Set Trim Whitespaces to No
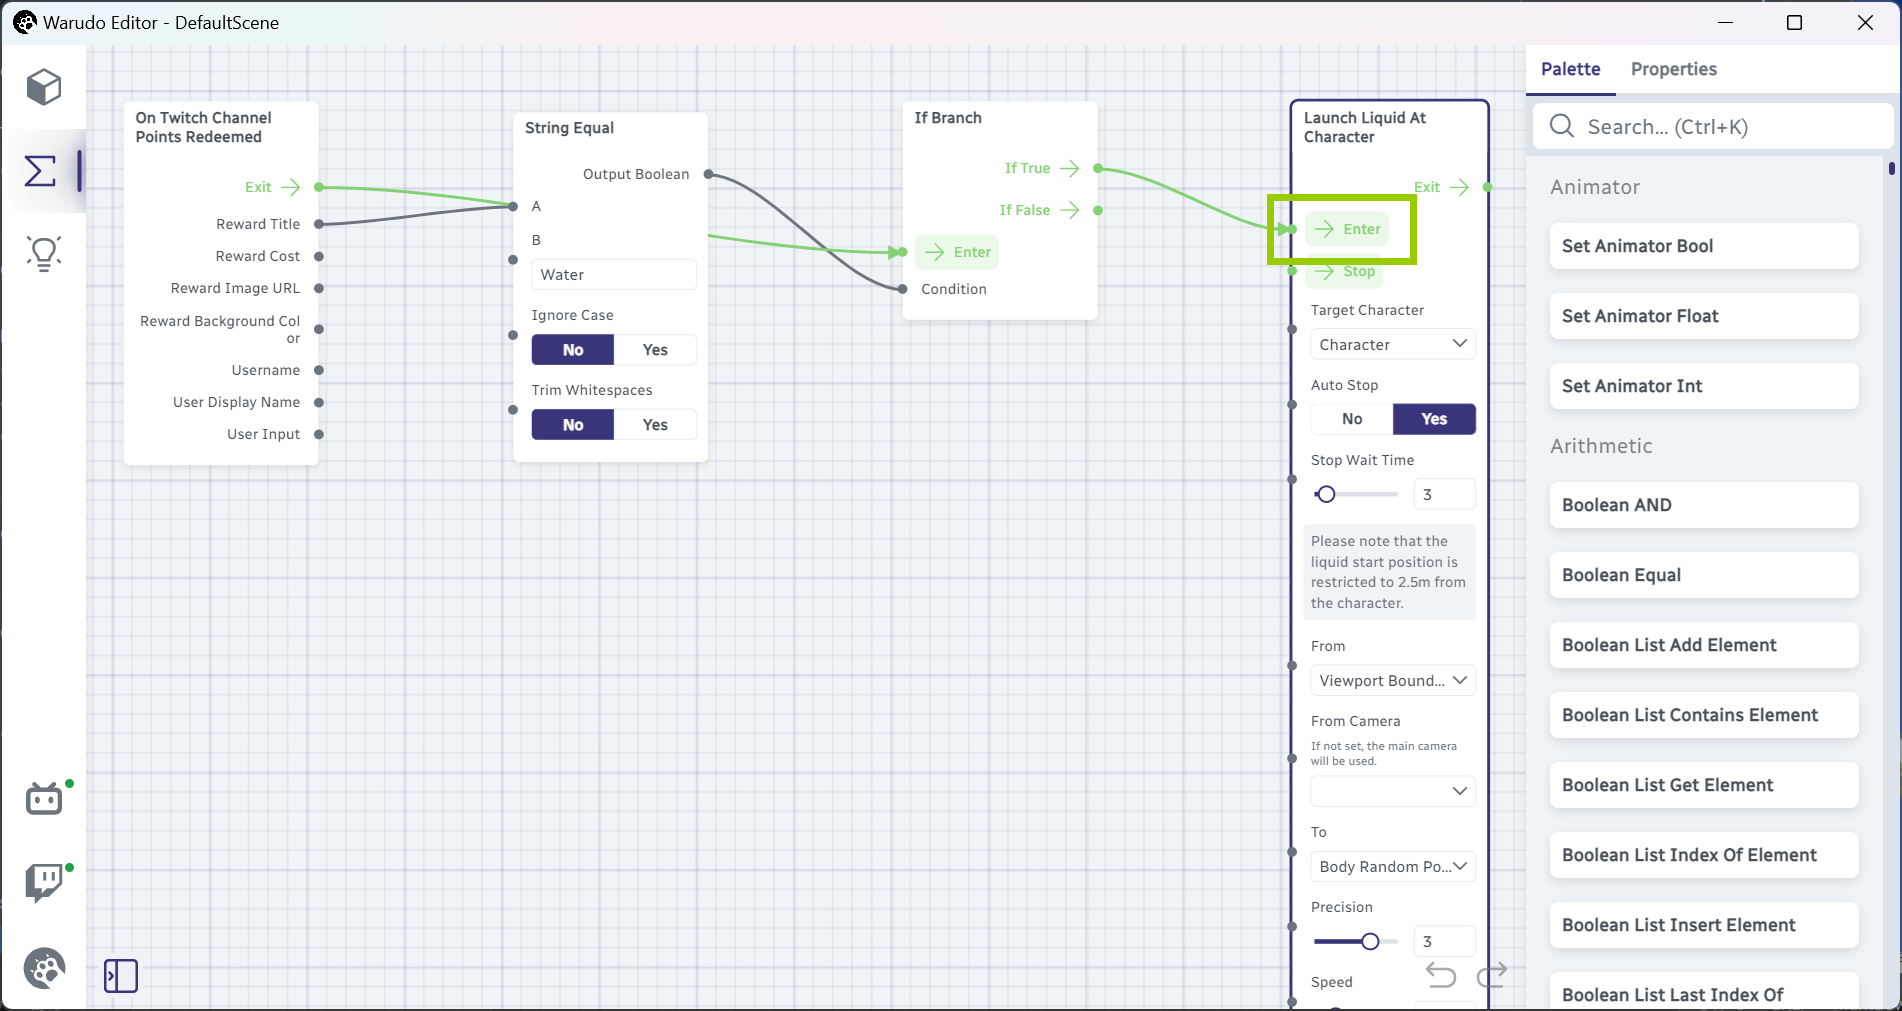 pyautogui.click(x=573, y=425)
